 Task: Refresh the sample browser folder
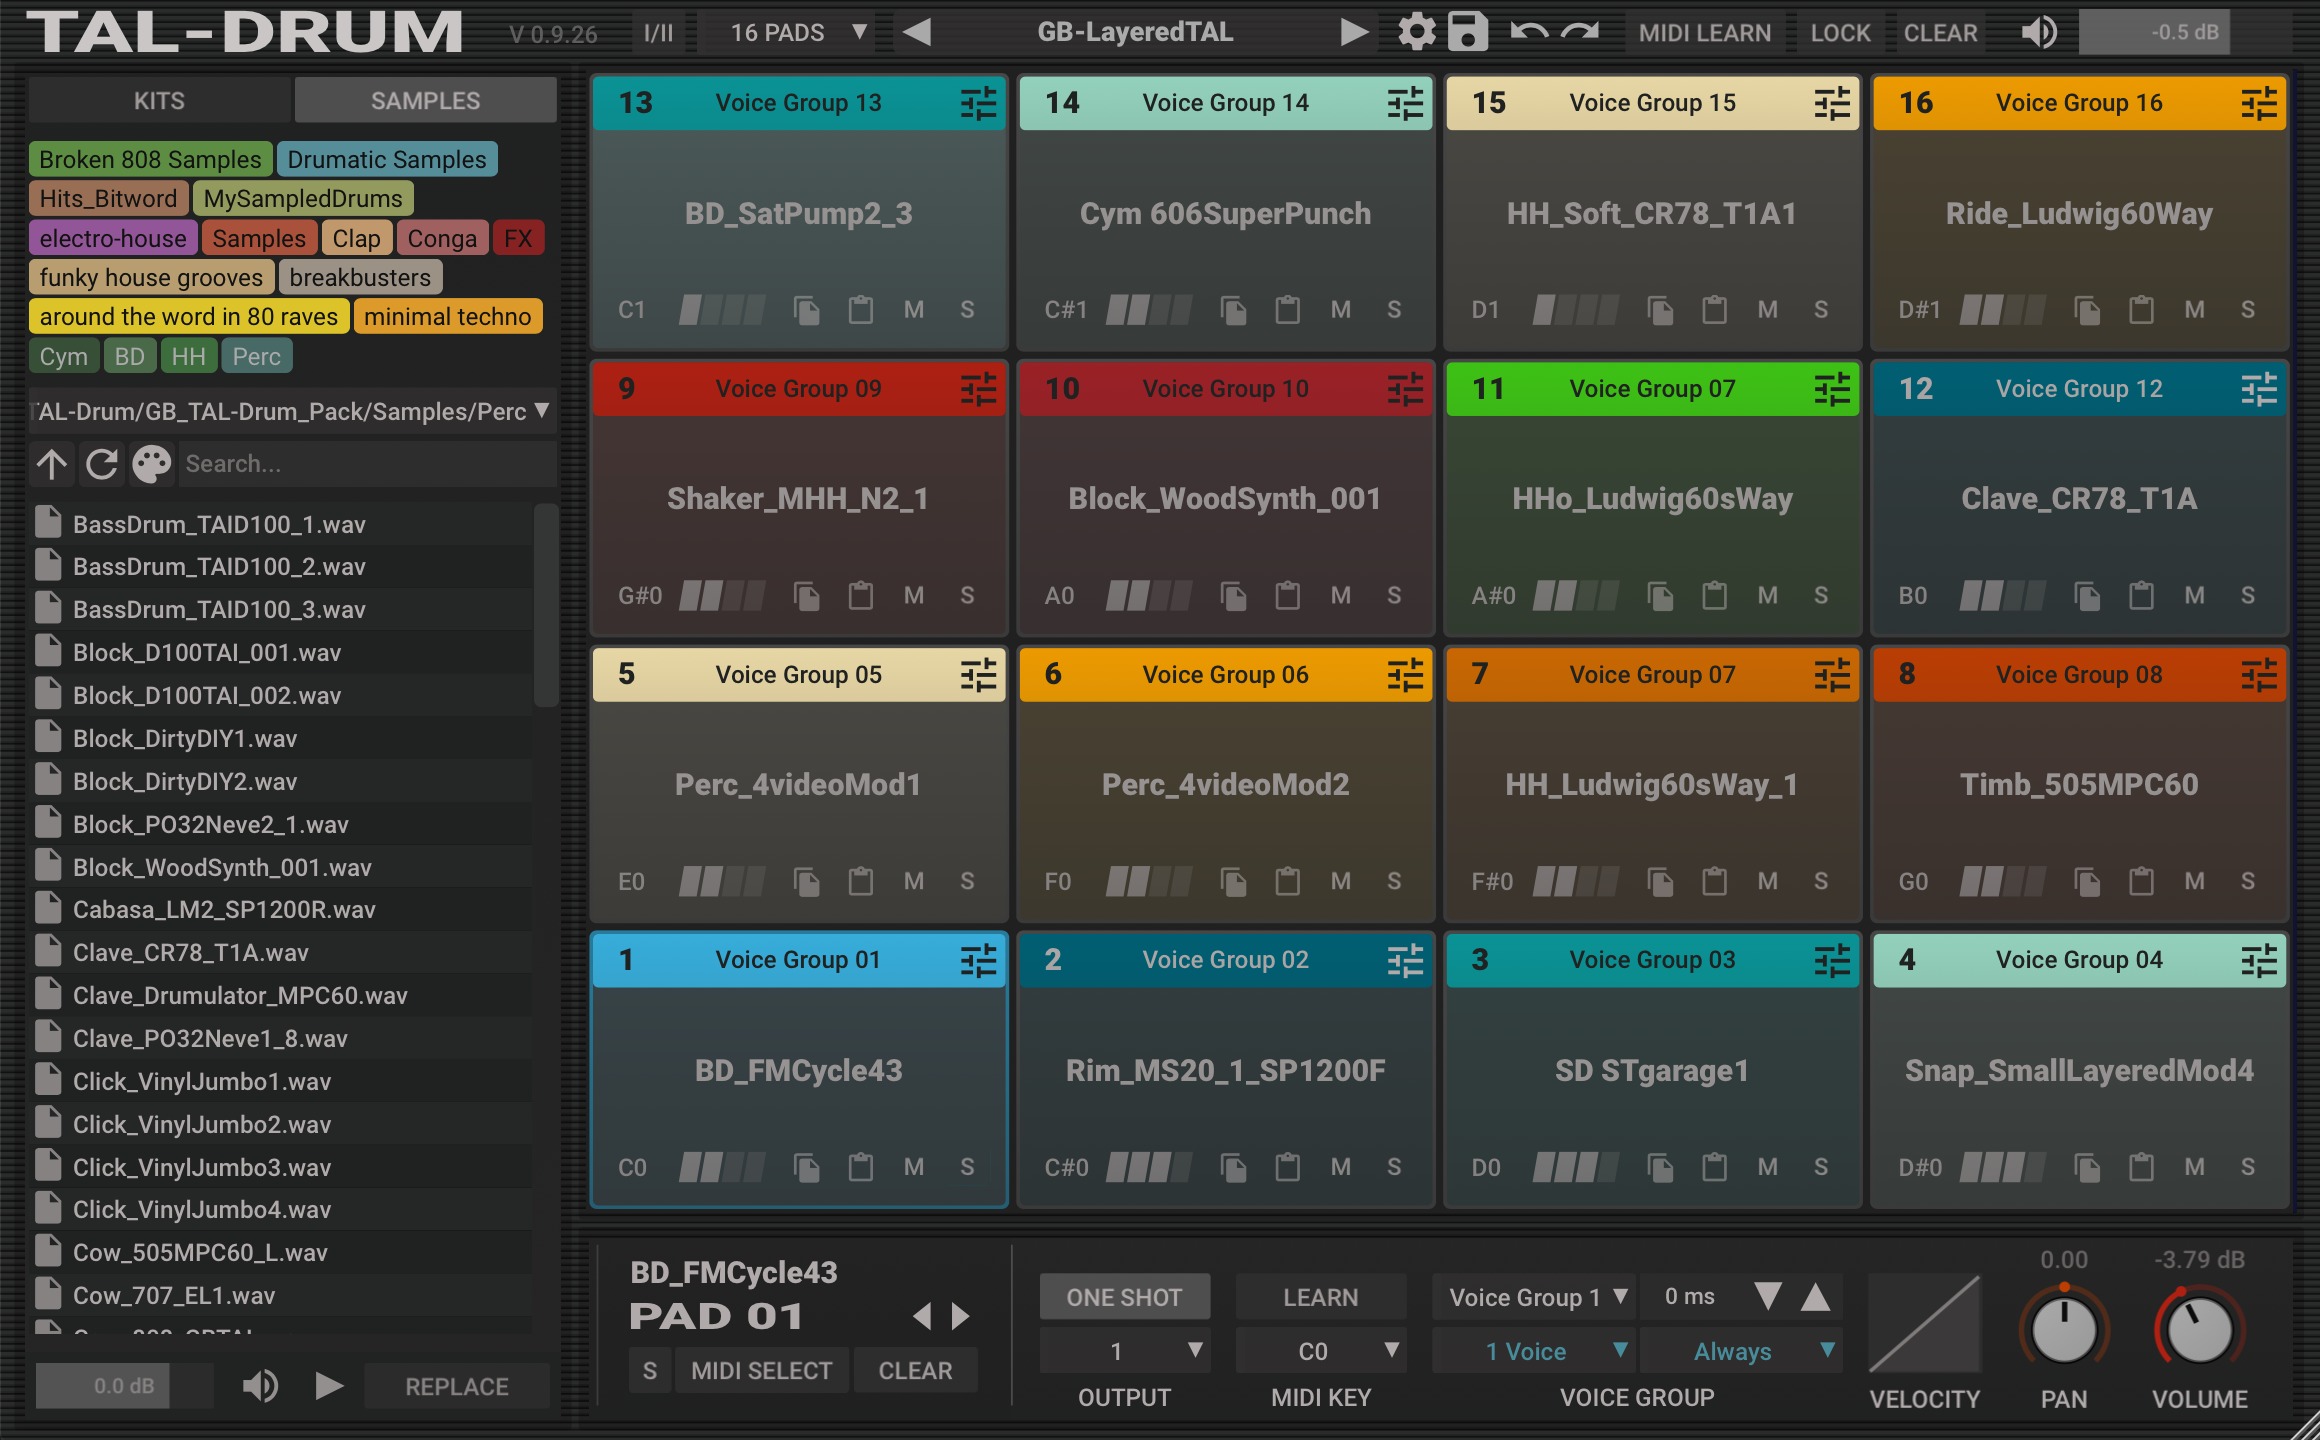click(101, 464)
